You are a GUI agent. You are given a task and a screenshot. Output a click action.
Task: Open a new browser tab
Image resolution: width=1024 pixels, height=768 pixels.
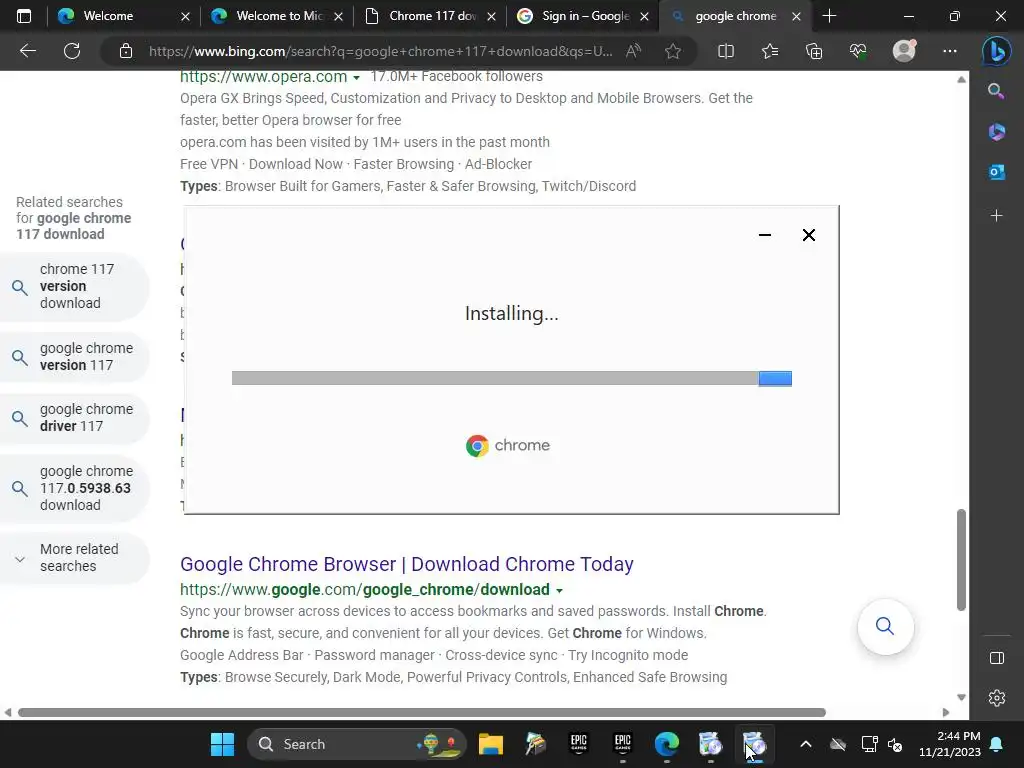(829, 16)
